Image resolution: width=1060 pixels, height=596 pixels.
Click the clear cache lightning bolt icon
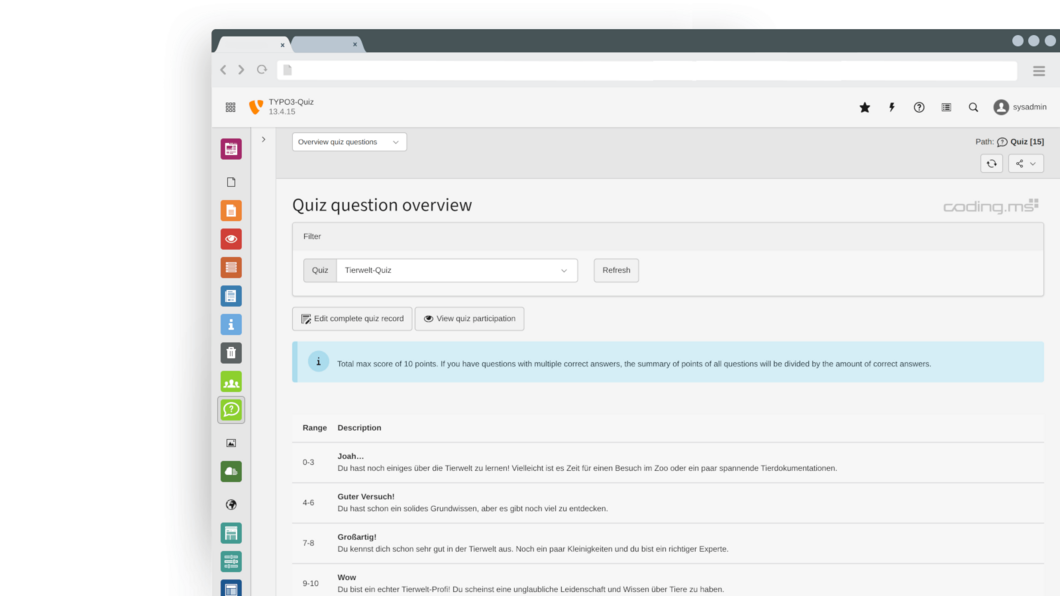click(x=892, y=107)
